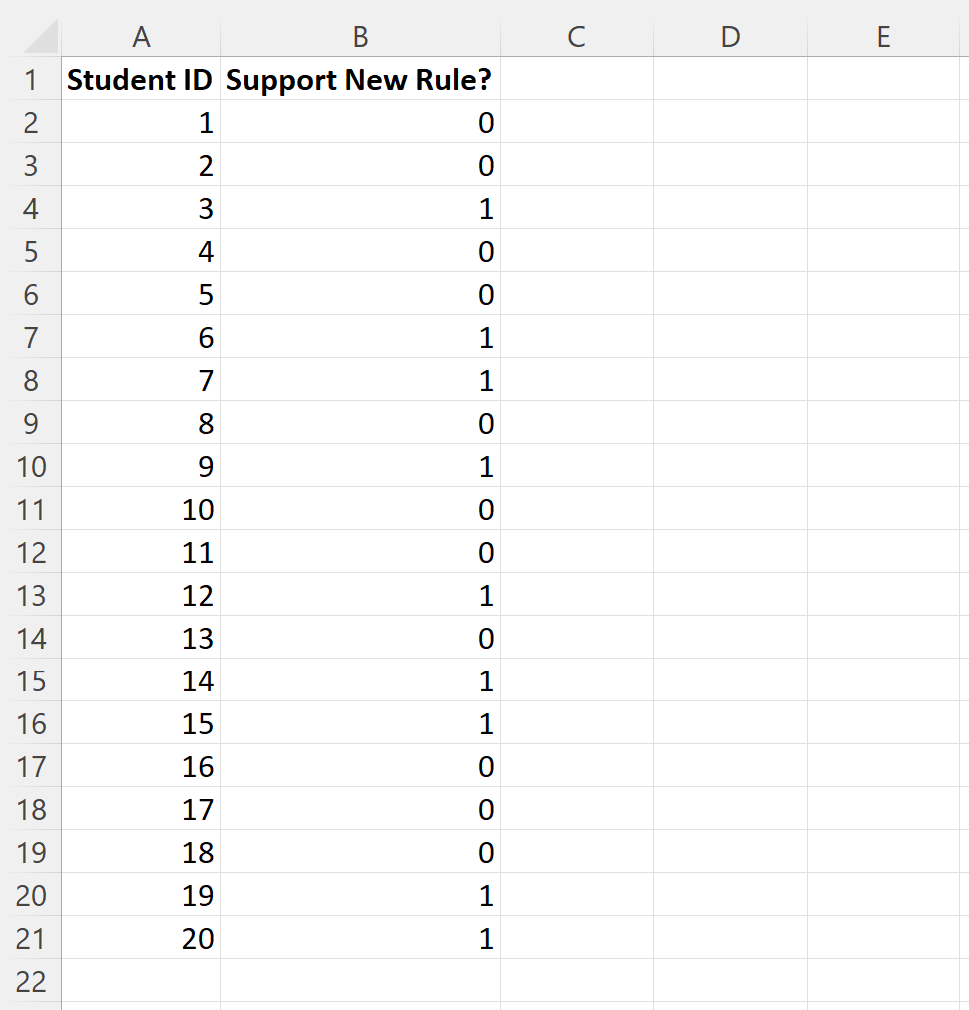Select the cell containing Student ID 5
Screen dimensions: 969x1010
141,294
